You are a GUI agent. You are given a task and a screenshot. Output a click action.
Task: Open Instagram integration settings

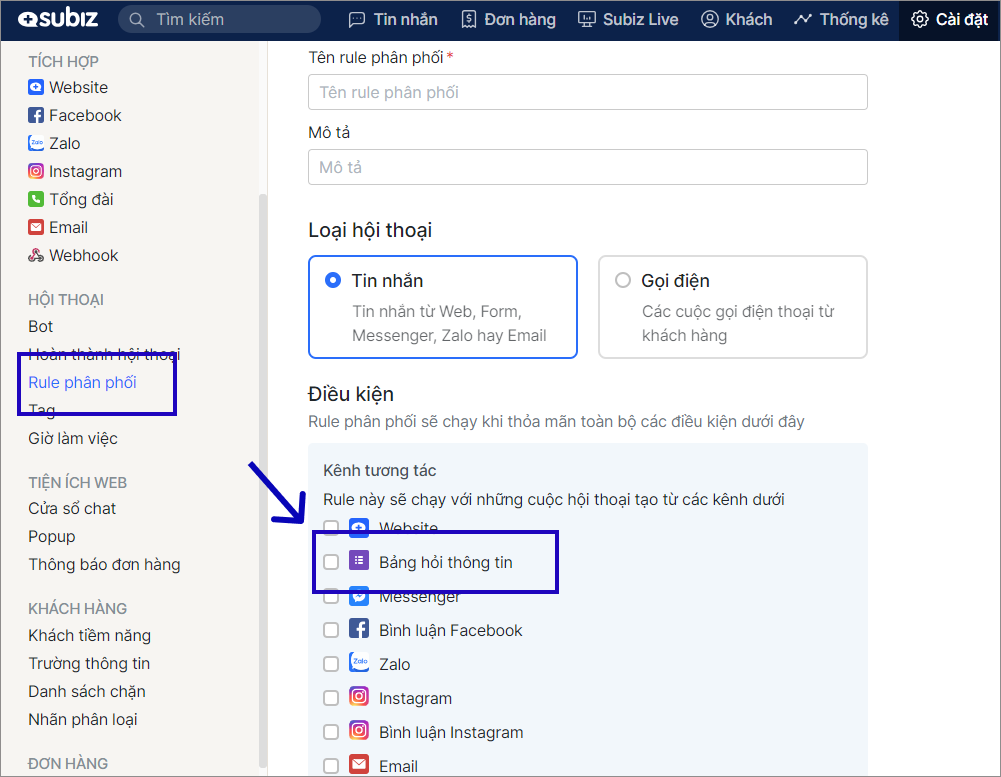75,172
